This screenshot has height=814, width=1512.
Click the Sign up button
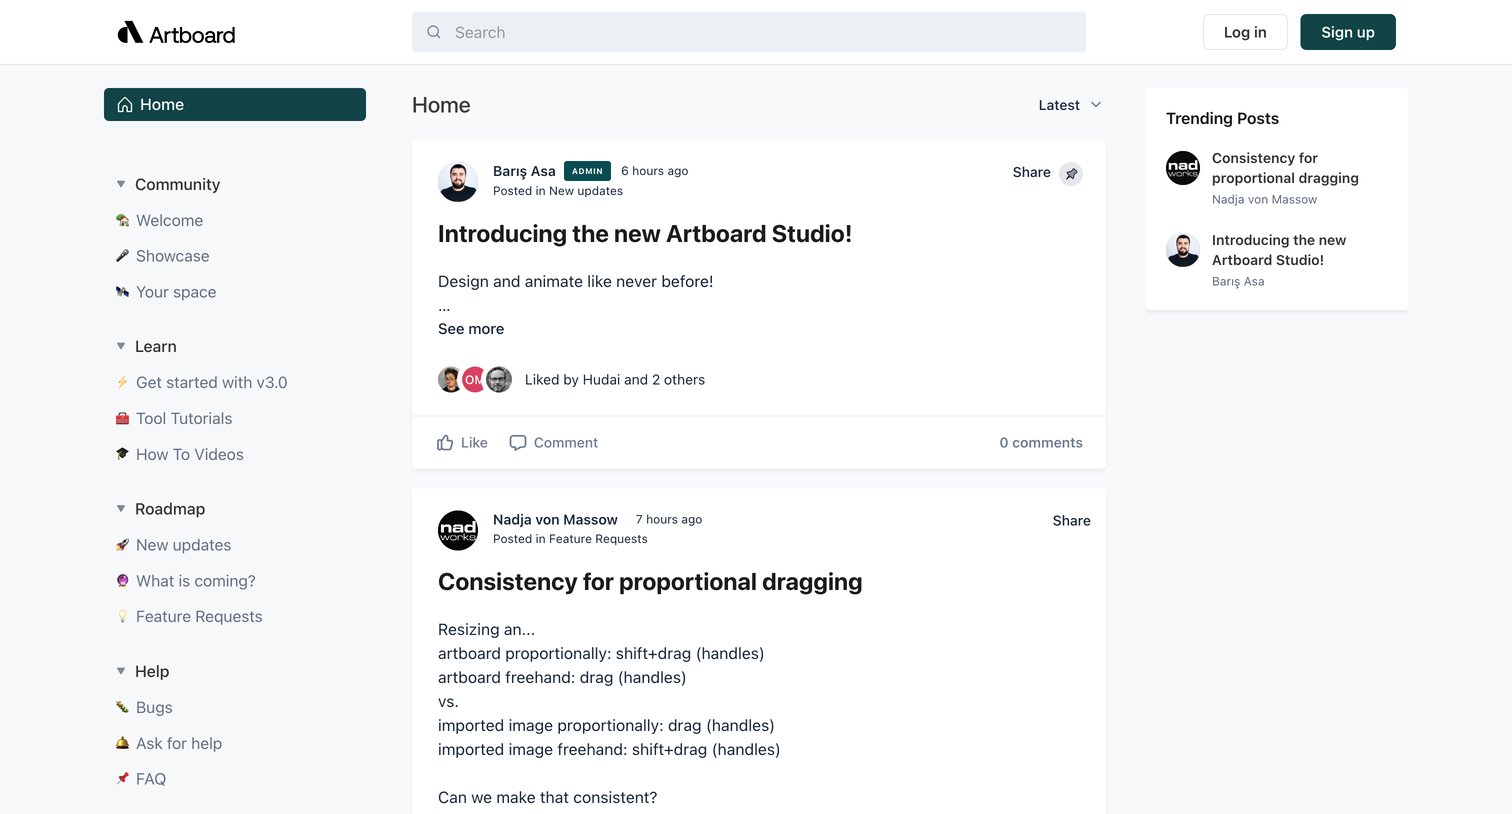pyautogui.click(x=1348, y=32)
